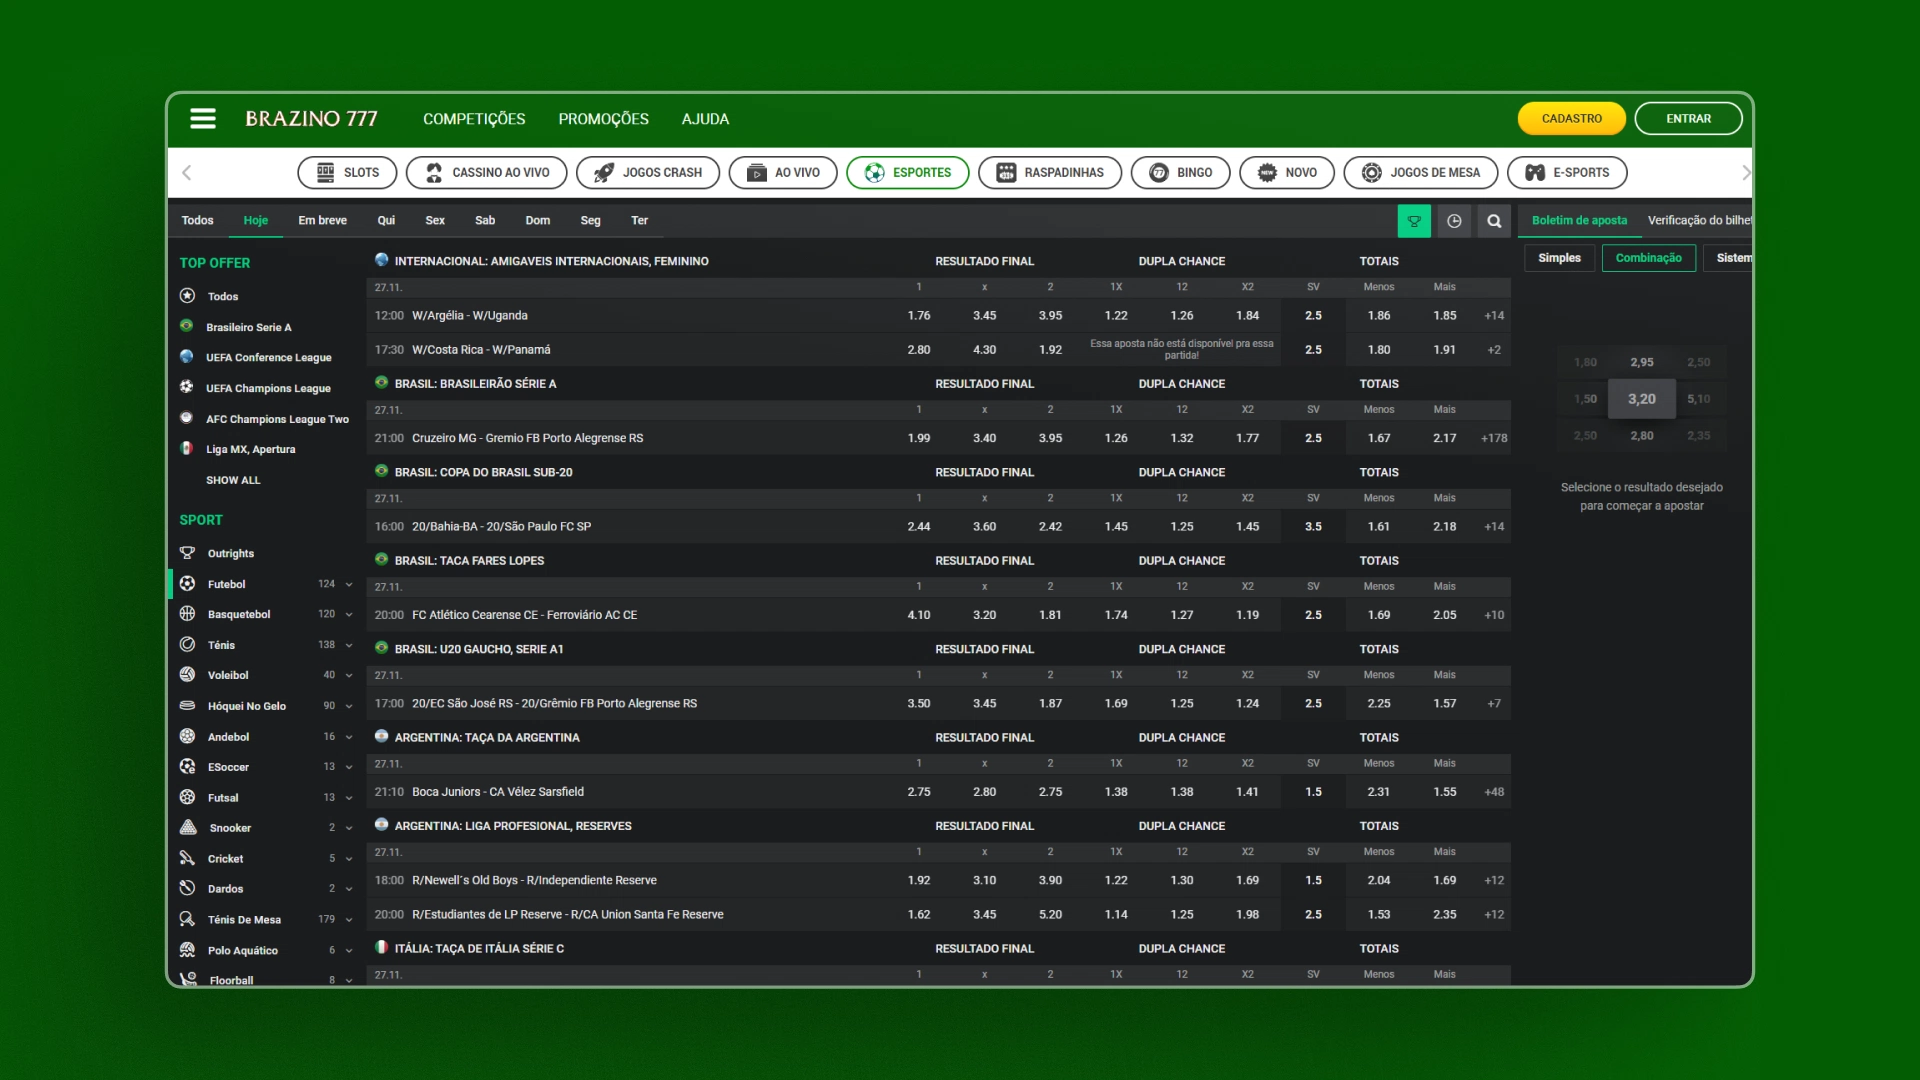The image size is (1920, 1080).
Task: Toggle the Simples bet slip tab
Action: pos(1560,257)
